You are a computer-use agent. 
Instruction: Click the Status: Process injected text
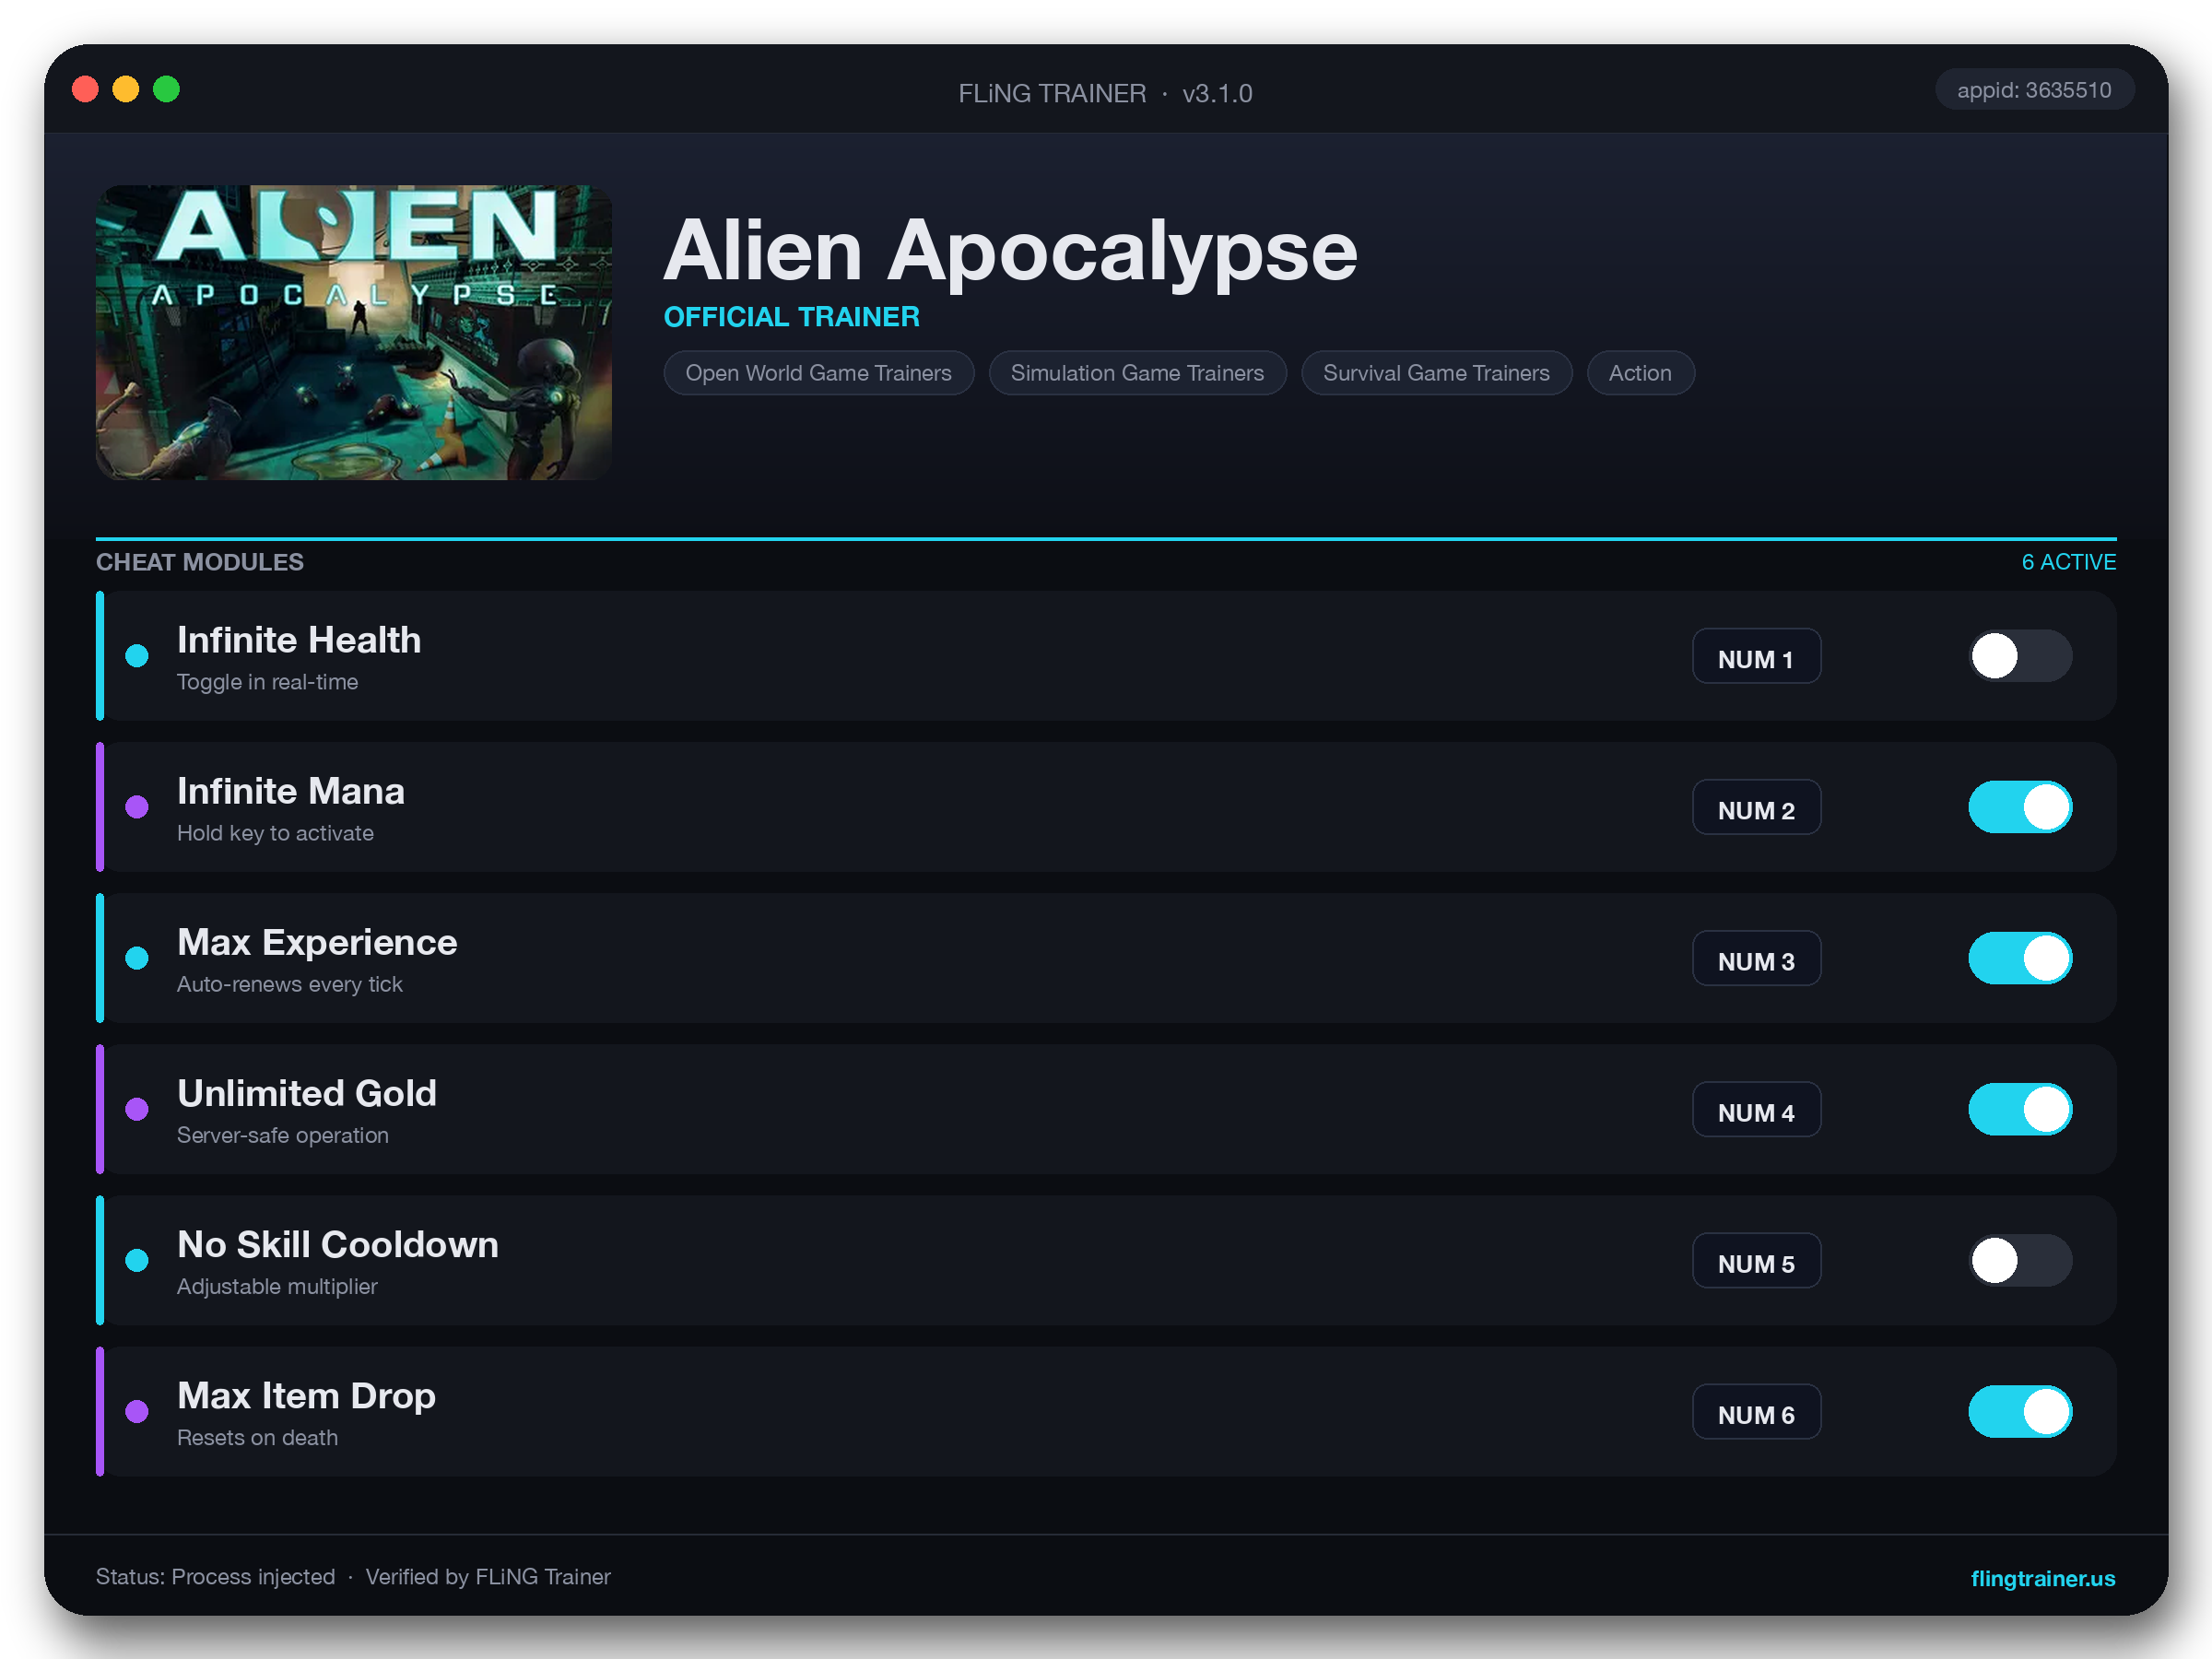click(x=215, y=1577)
